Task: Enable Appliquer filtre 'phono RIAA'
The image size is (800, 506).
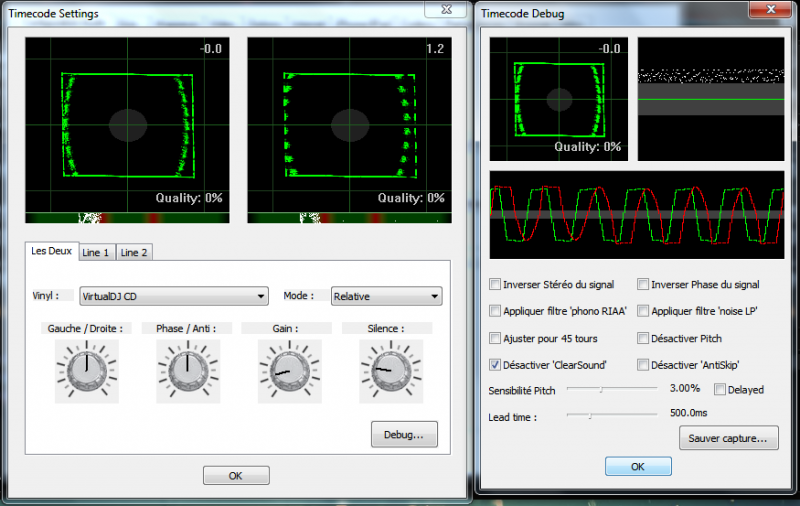Action: point(496,311)
